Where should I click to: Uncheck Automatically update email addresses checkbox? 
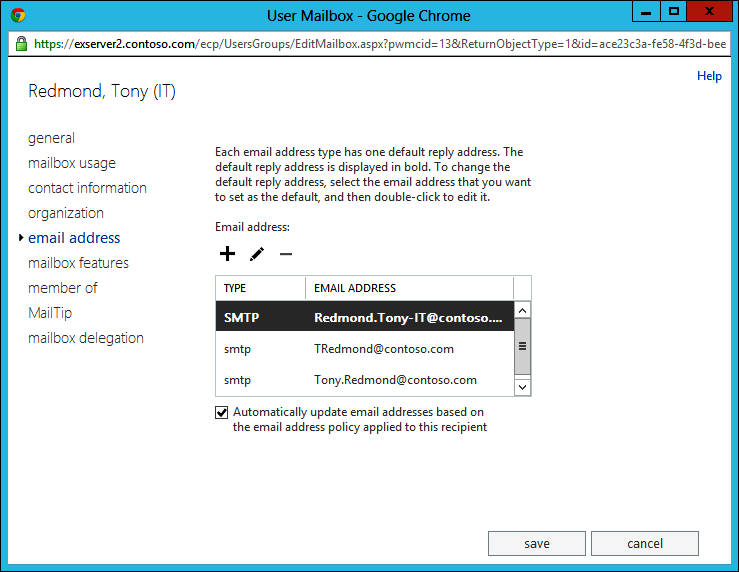pyautogui.click(x=222, y=412)
